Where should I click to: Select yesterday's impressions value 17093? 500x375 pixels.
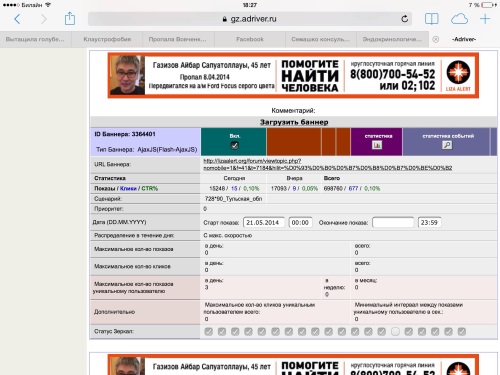tap(279, 188)
